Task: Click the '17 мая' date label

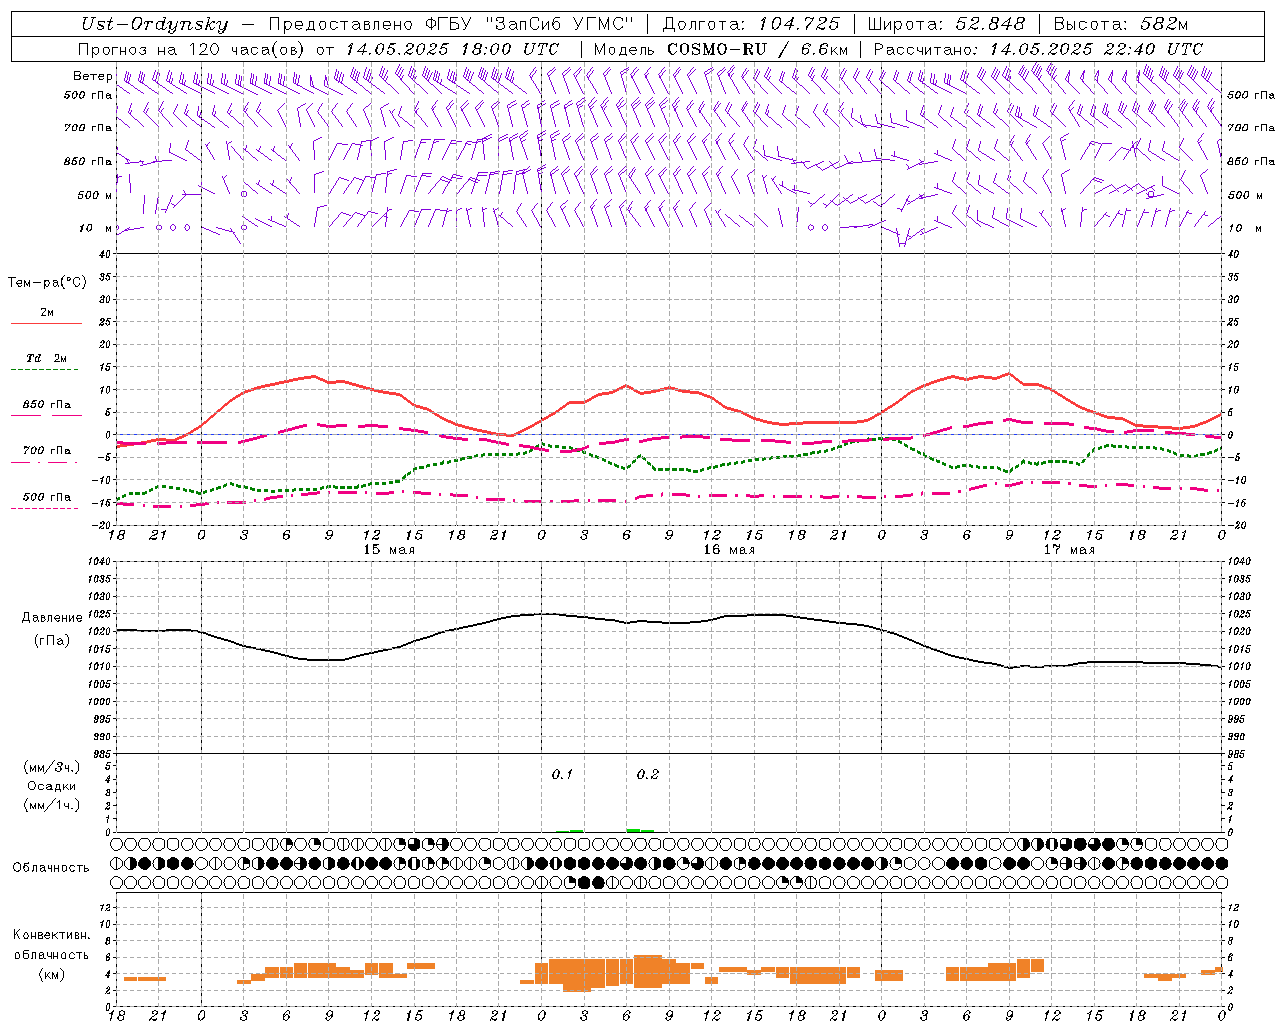Action: [x=1069, y=550]
